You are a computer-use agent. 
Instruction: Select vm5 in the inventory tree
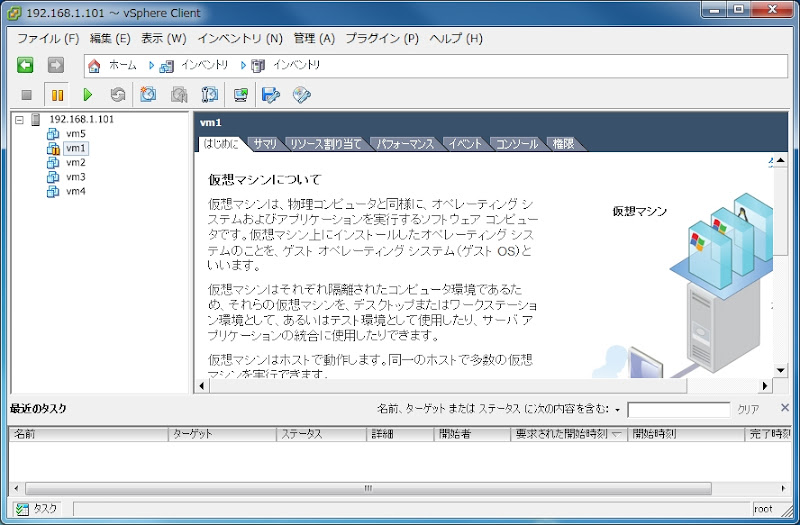tap(76, 134)
